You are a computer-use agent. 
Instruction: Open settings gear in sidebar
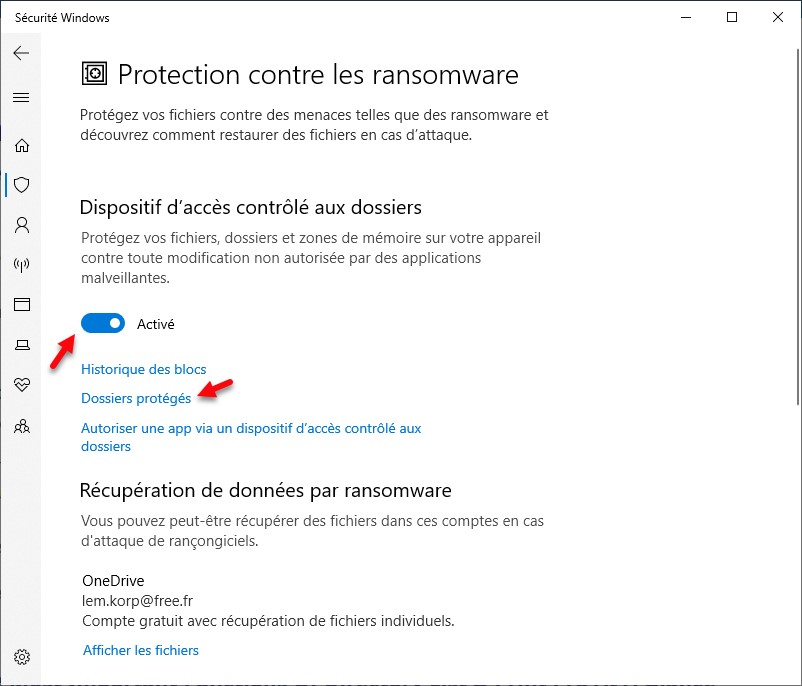click(21, 657)
